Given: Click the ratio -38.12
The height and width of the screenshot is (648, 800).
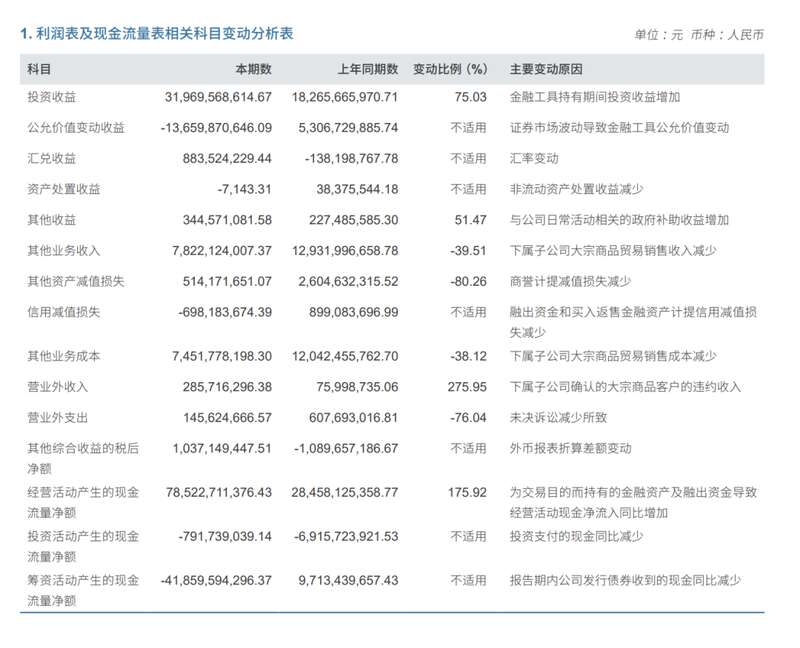Looking at the screenshot, I should [x=468, y=356].
